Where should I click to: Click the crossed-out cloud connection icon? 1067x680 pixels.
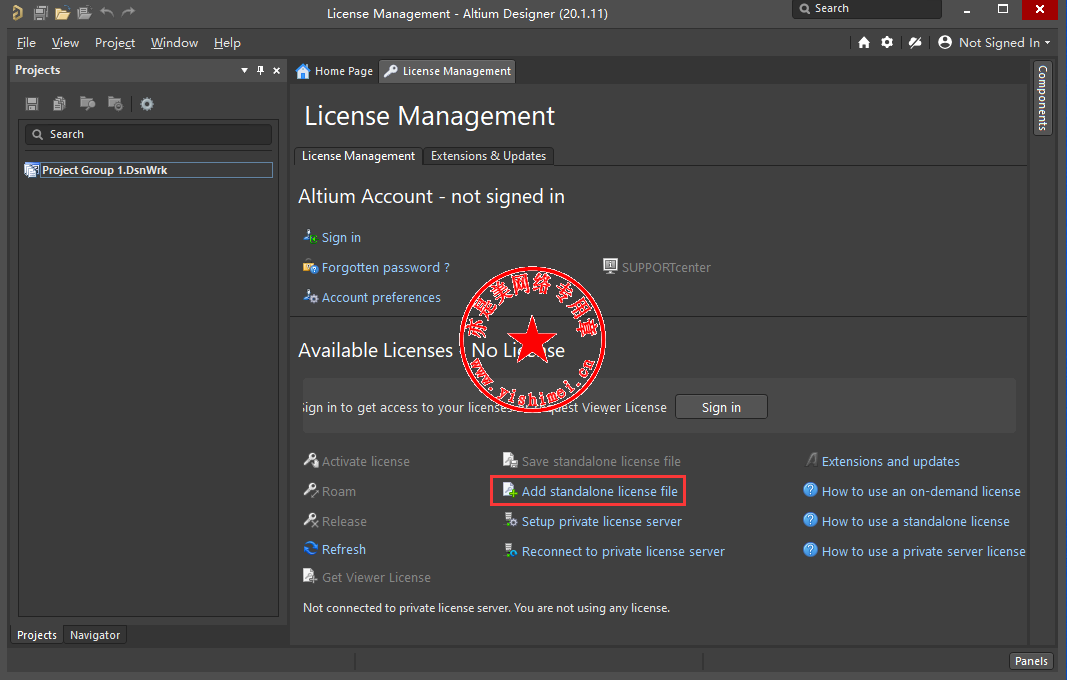915,42
